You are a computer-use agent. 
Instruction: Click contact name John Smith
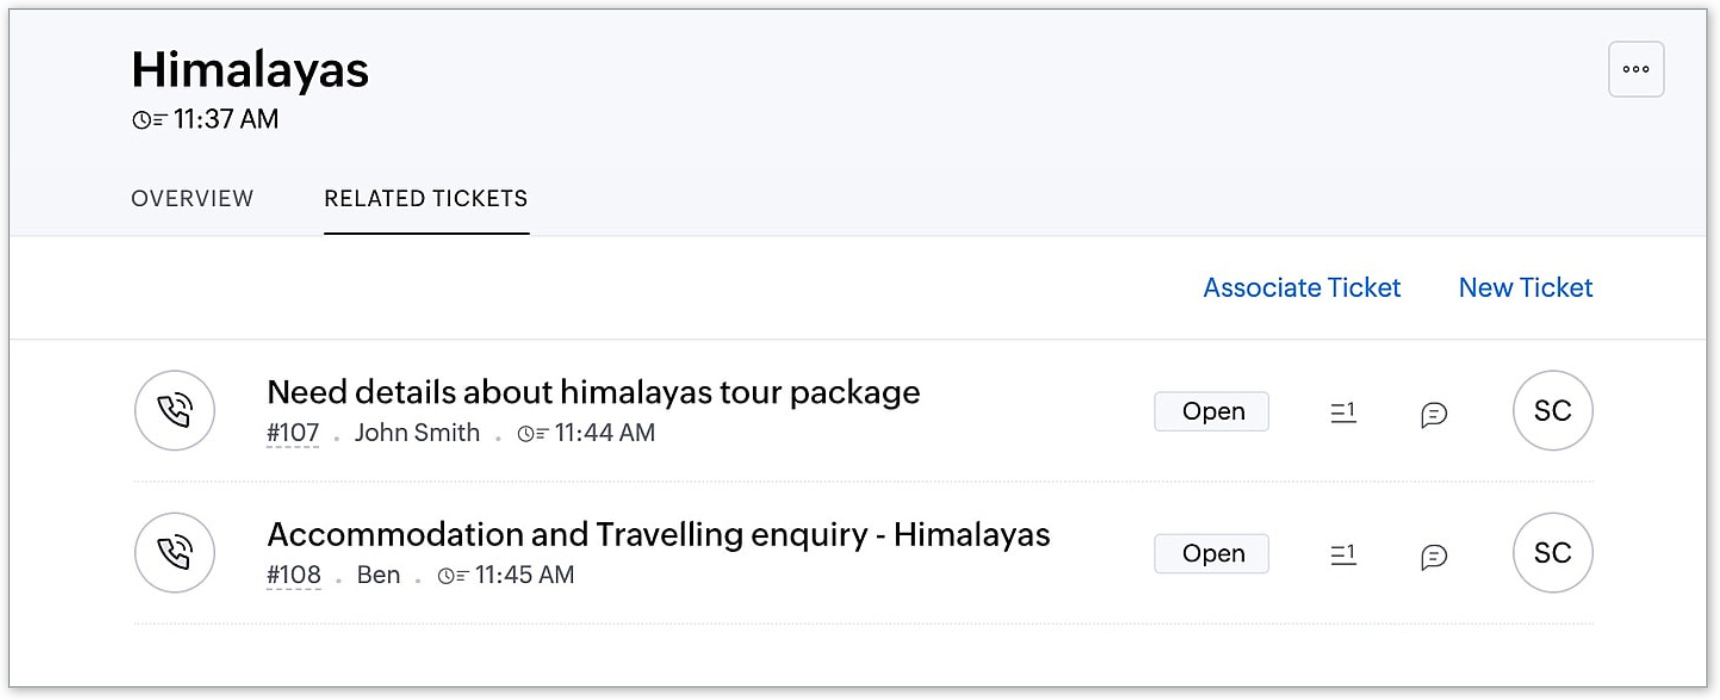(x=417, y=433)
